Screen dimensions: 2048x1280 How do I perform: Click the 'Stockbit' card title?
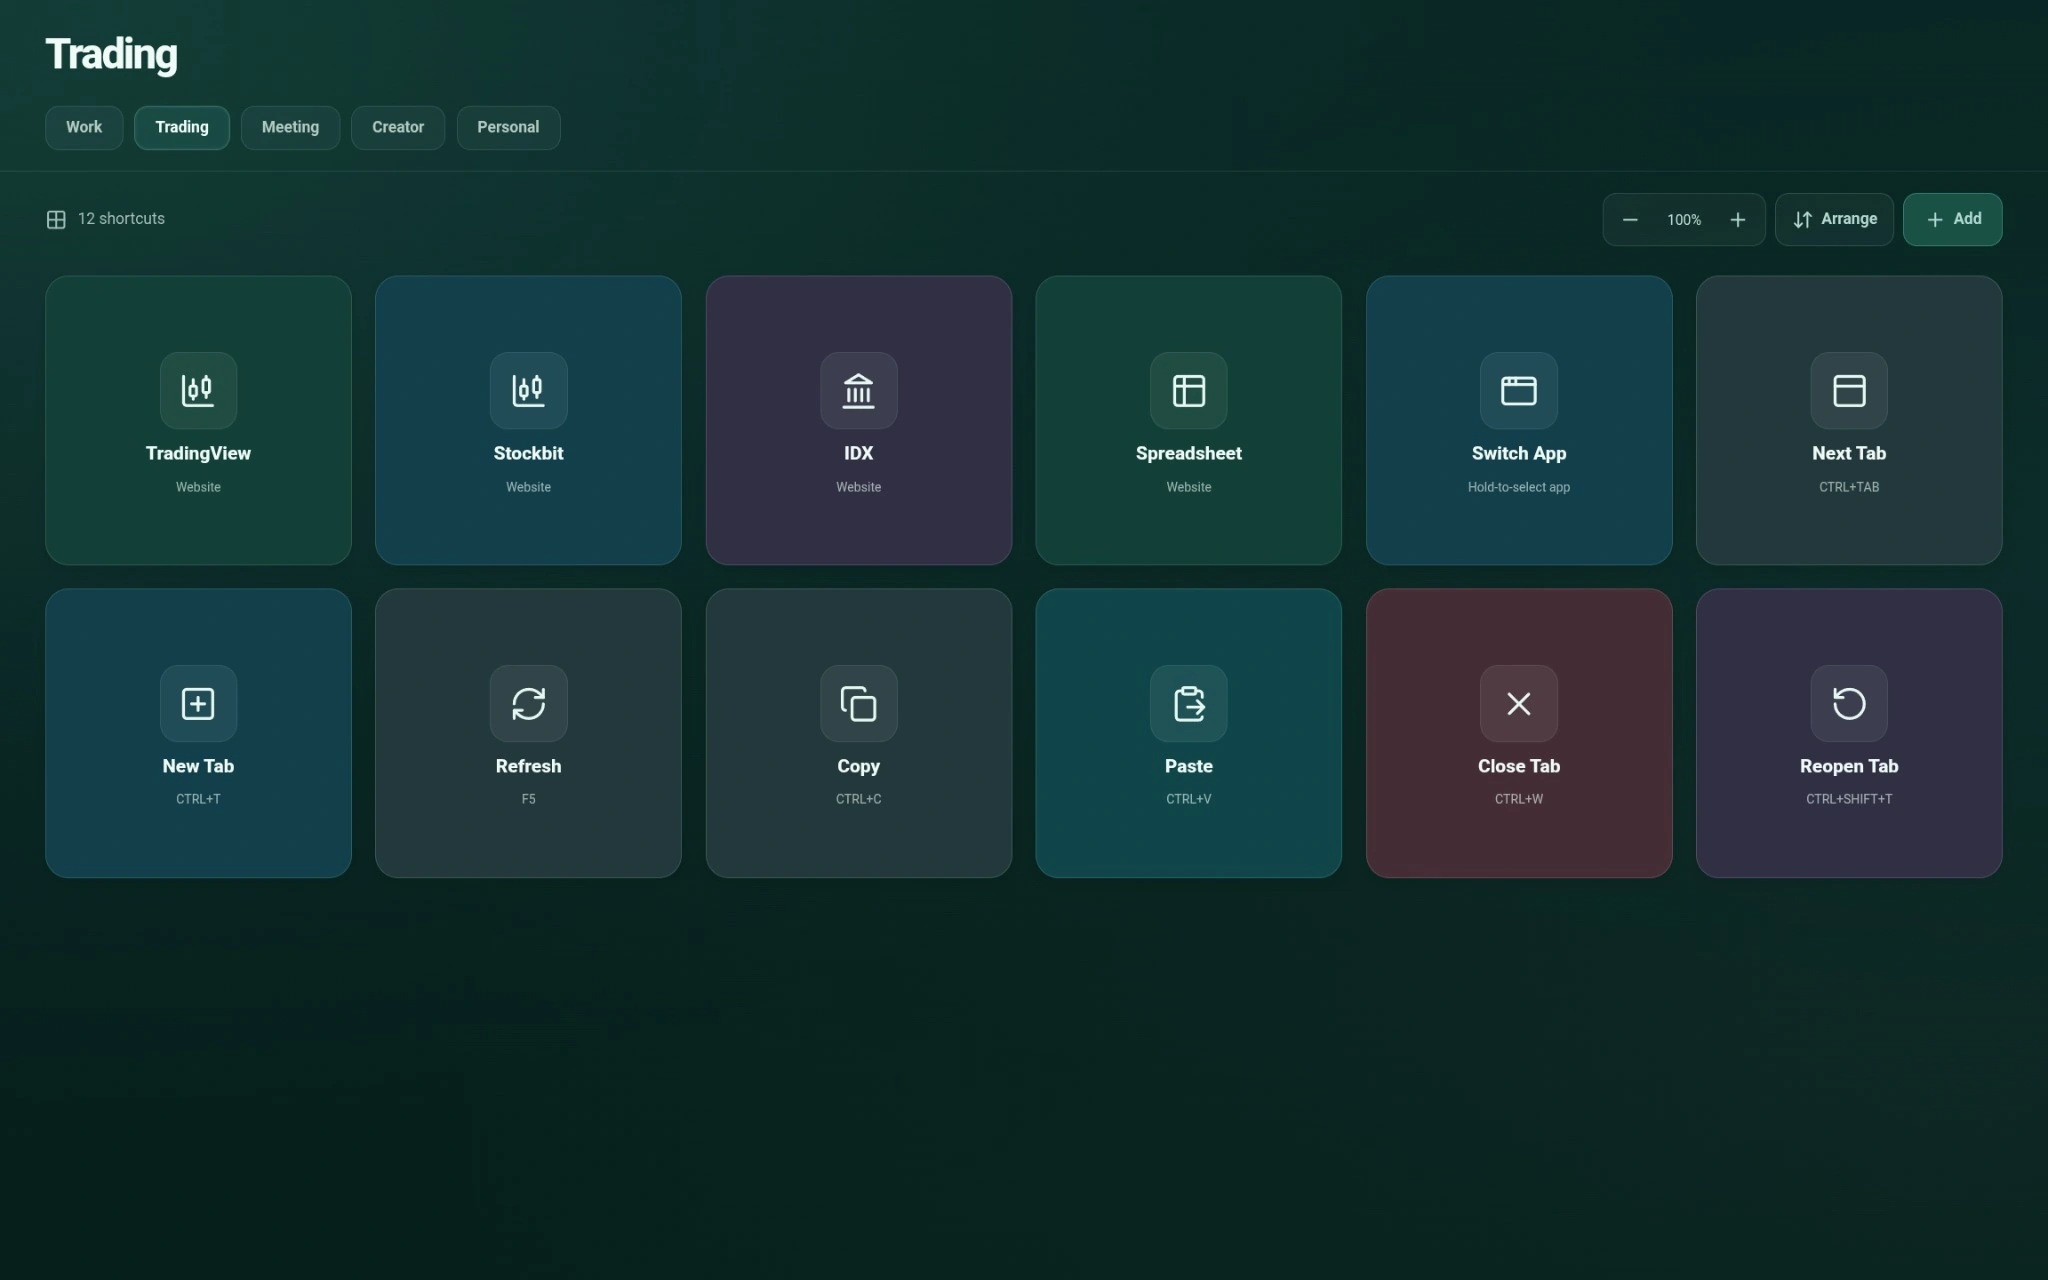[x=528, y=453]
